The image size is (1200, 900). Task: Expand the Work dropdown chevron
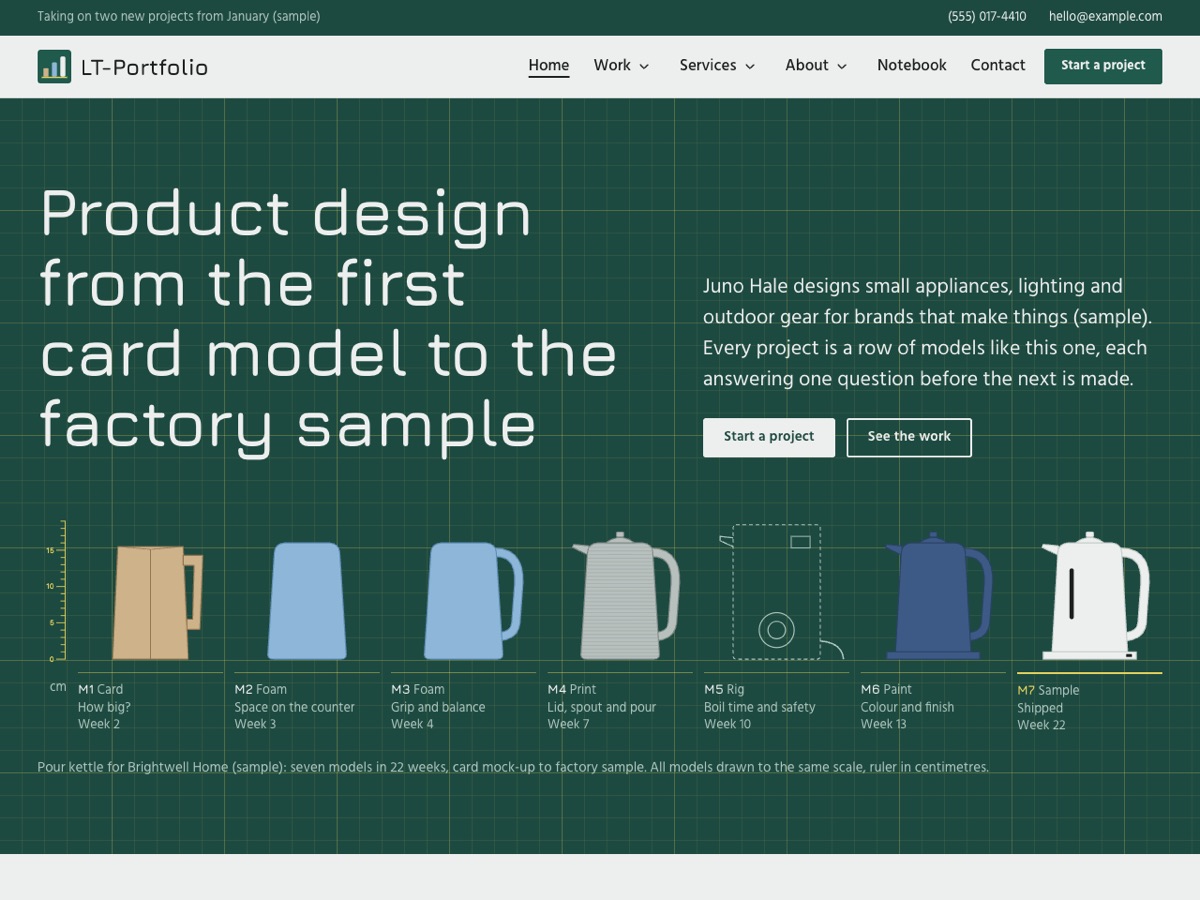(644, 66)
